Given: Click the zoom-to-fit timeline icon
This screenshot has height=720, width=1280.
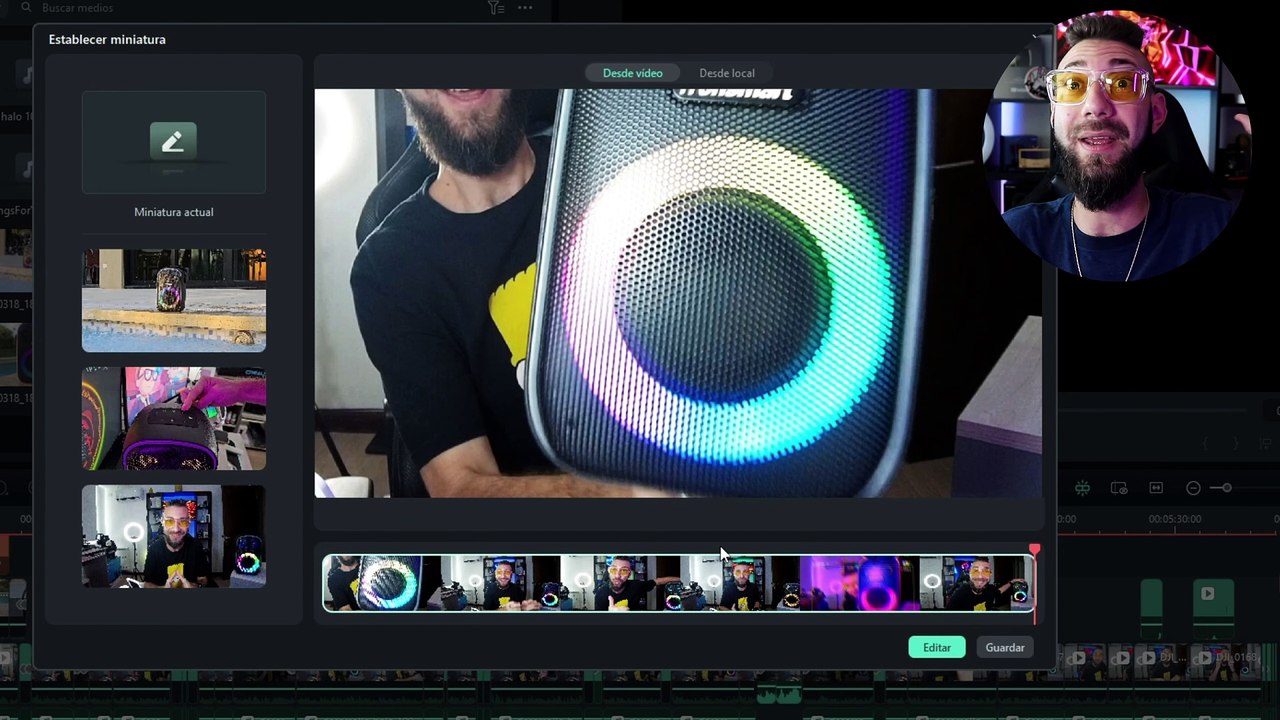Looking at the screenshot, I should [x=1156, y=488].
